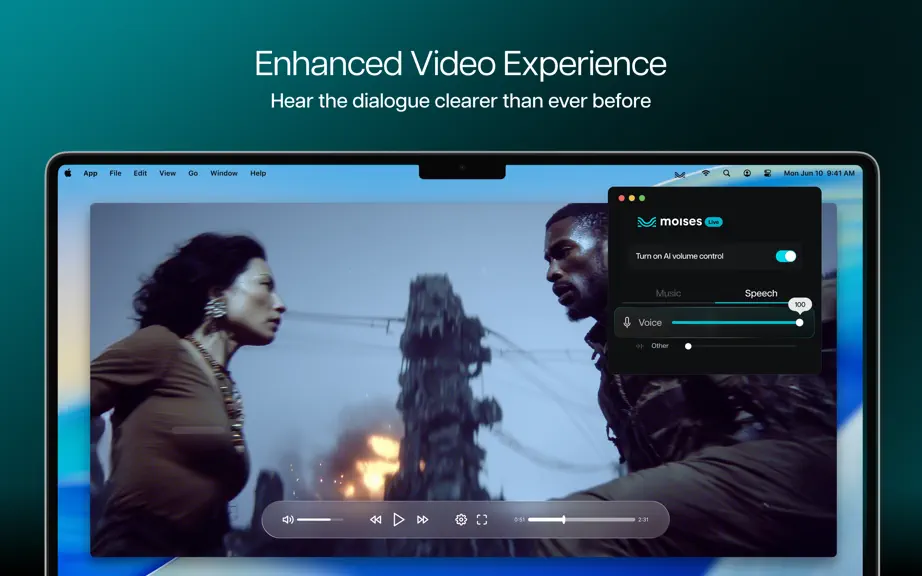Open Spotlight search in menu bar
Image resolution: width=922 pixels, height=576 pixels.
(726, 173)
